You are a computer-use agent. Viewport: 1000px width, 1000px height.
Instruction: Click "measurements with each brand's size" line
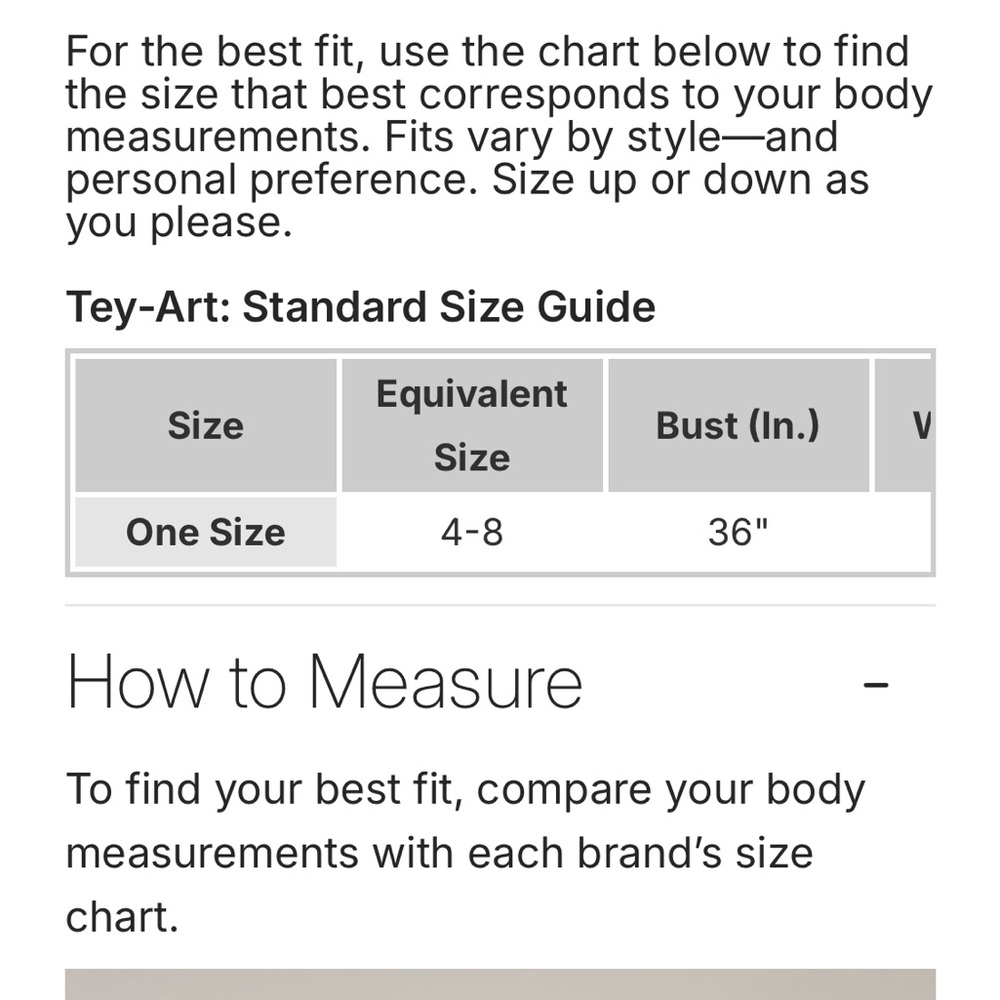tap(439, 853)
